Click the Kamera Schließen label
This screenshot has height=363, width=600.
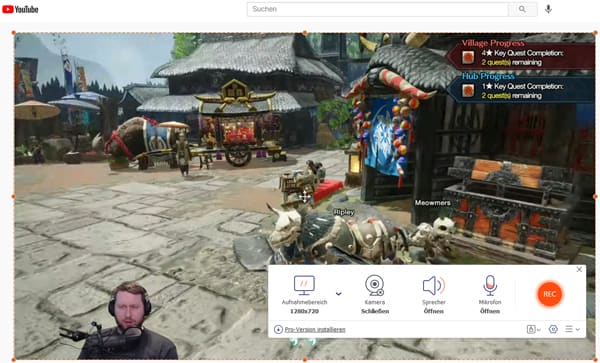pyautogui.click(x=375, y=311)
